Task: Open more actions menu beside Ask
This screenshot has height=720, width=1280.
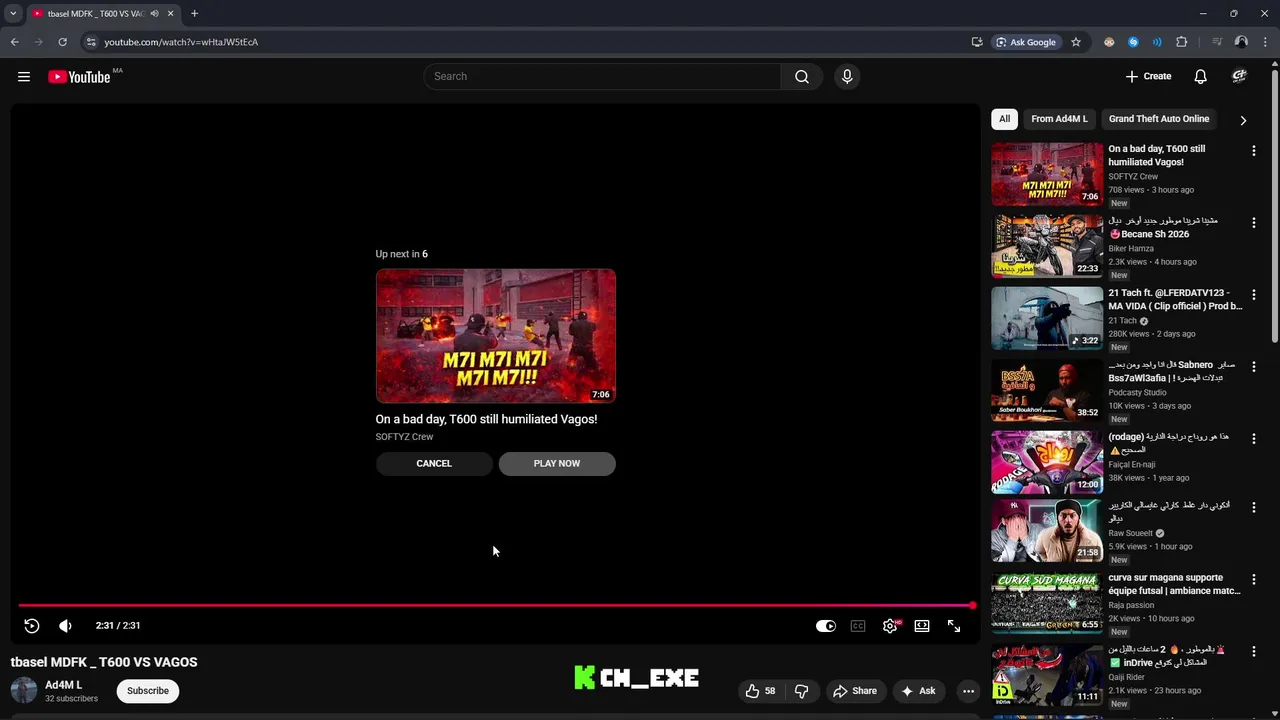Action: 968,691
